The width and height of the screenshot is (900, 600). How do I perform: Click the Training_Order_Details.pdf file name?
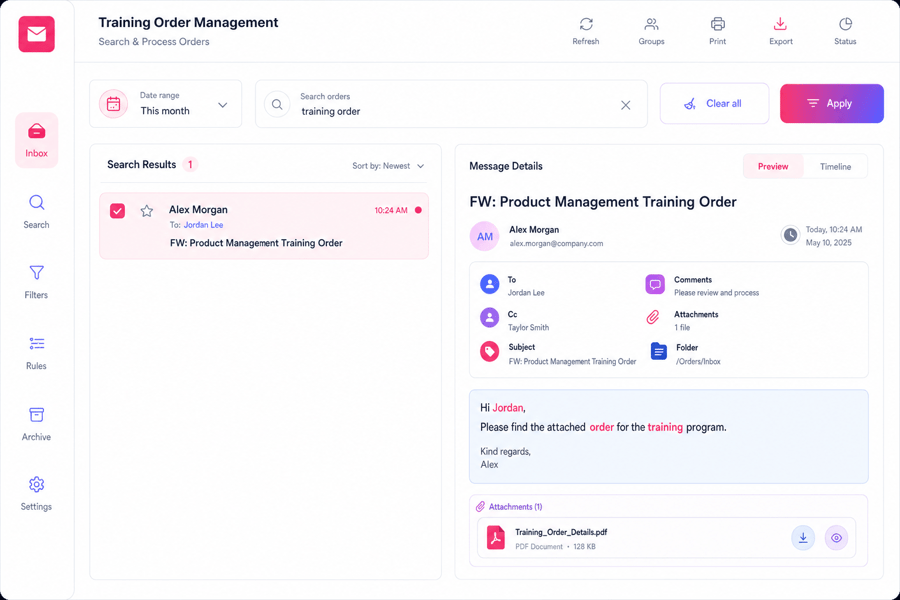(x=561, y=532)
